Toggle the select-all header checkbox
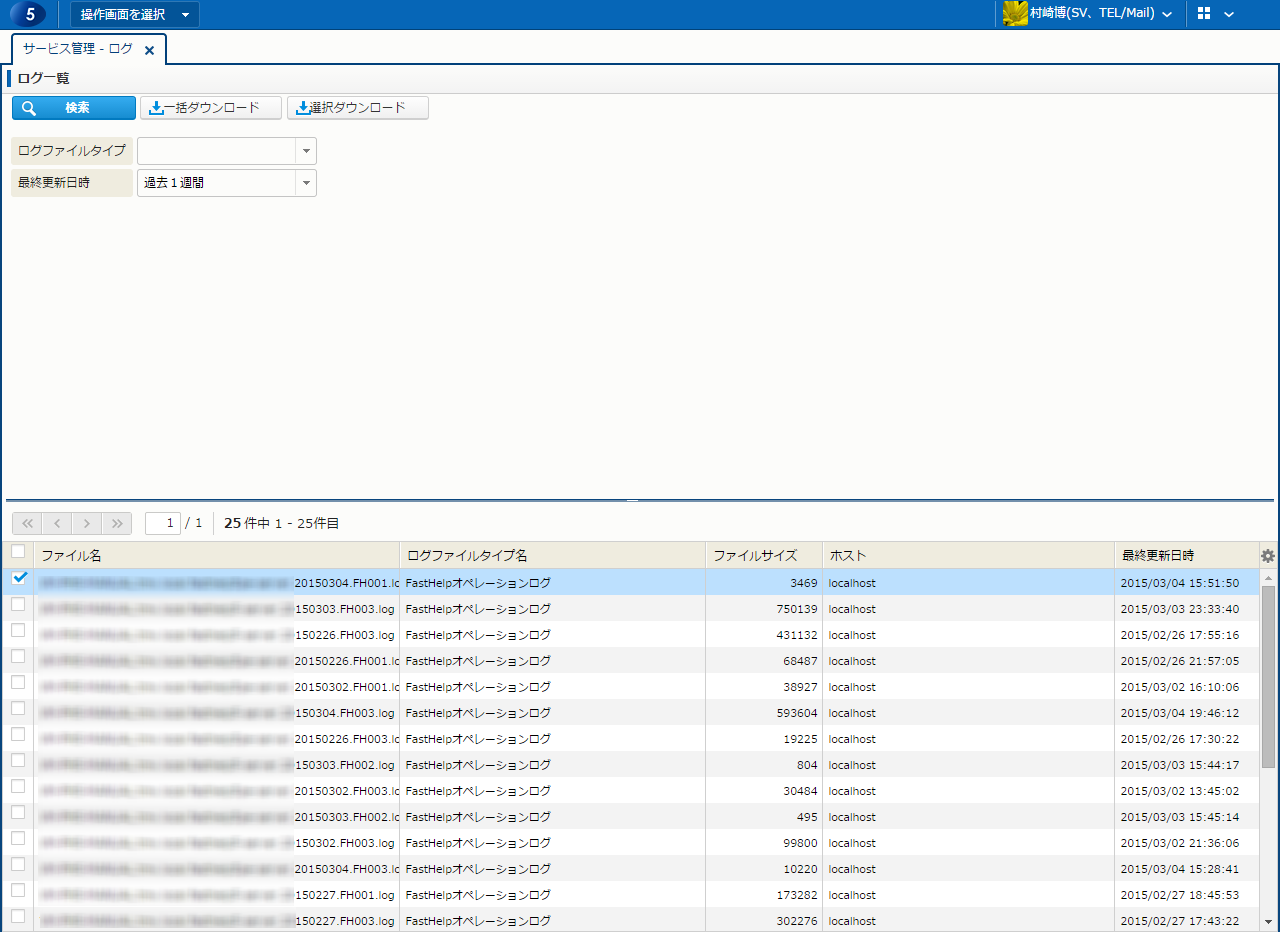 [x=18, y=552]
